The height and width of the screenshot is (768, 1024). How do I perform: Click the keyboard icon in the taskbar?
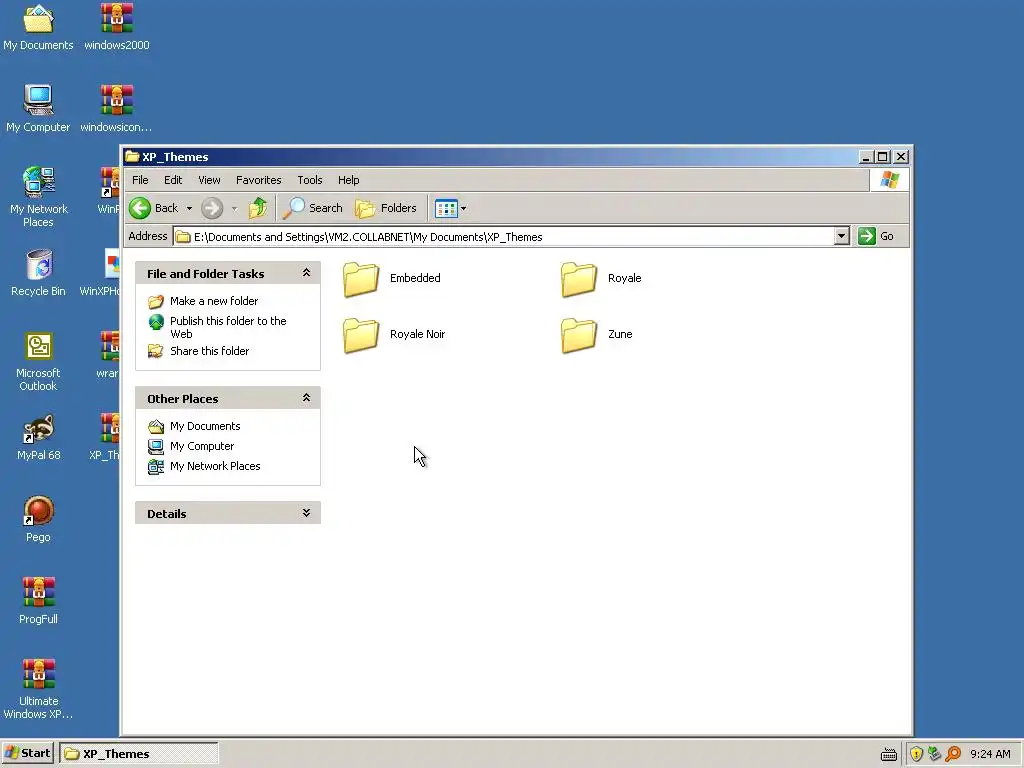point(889,755)
